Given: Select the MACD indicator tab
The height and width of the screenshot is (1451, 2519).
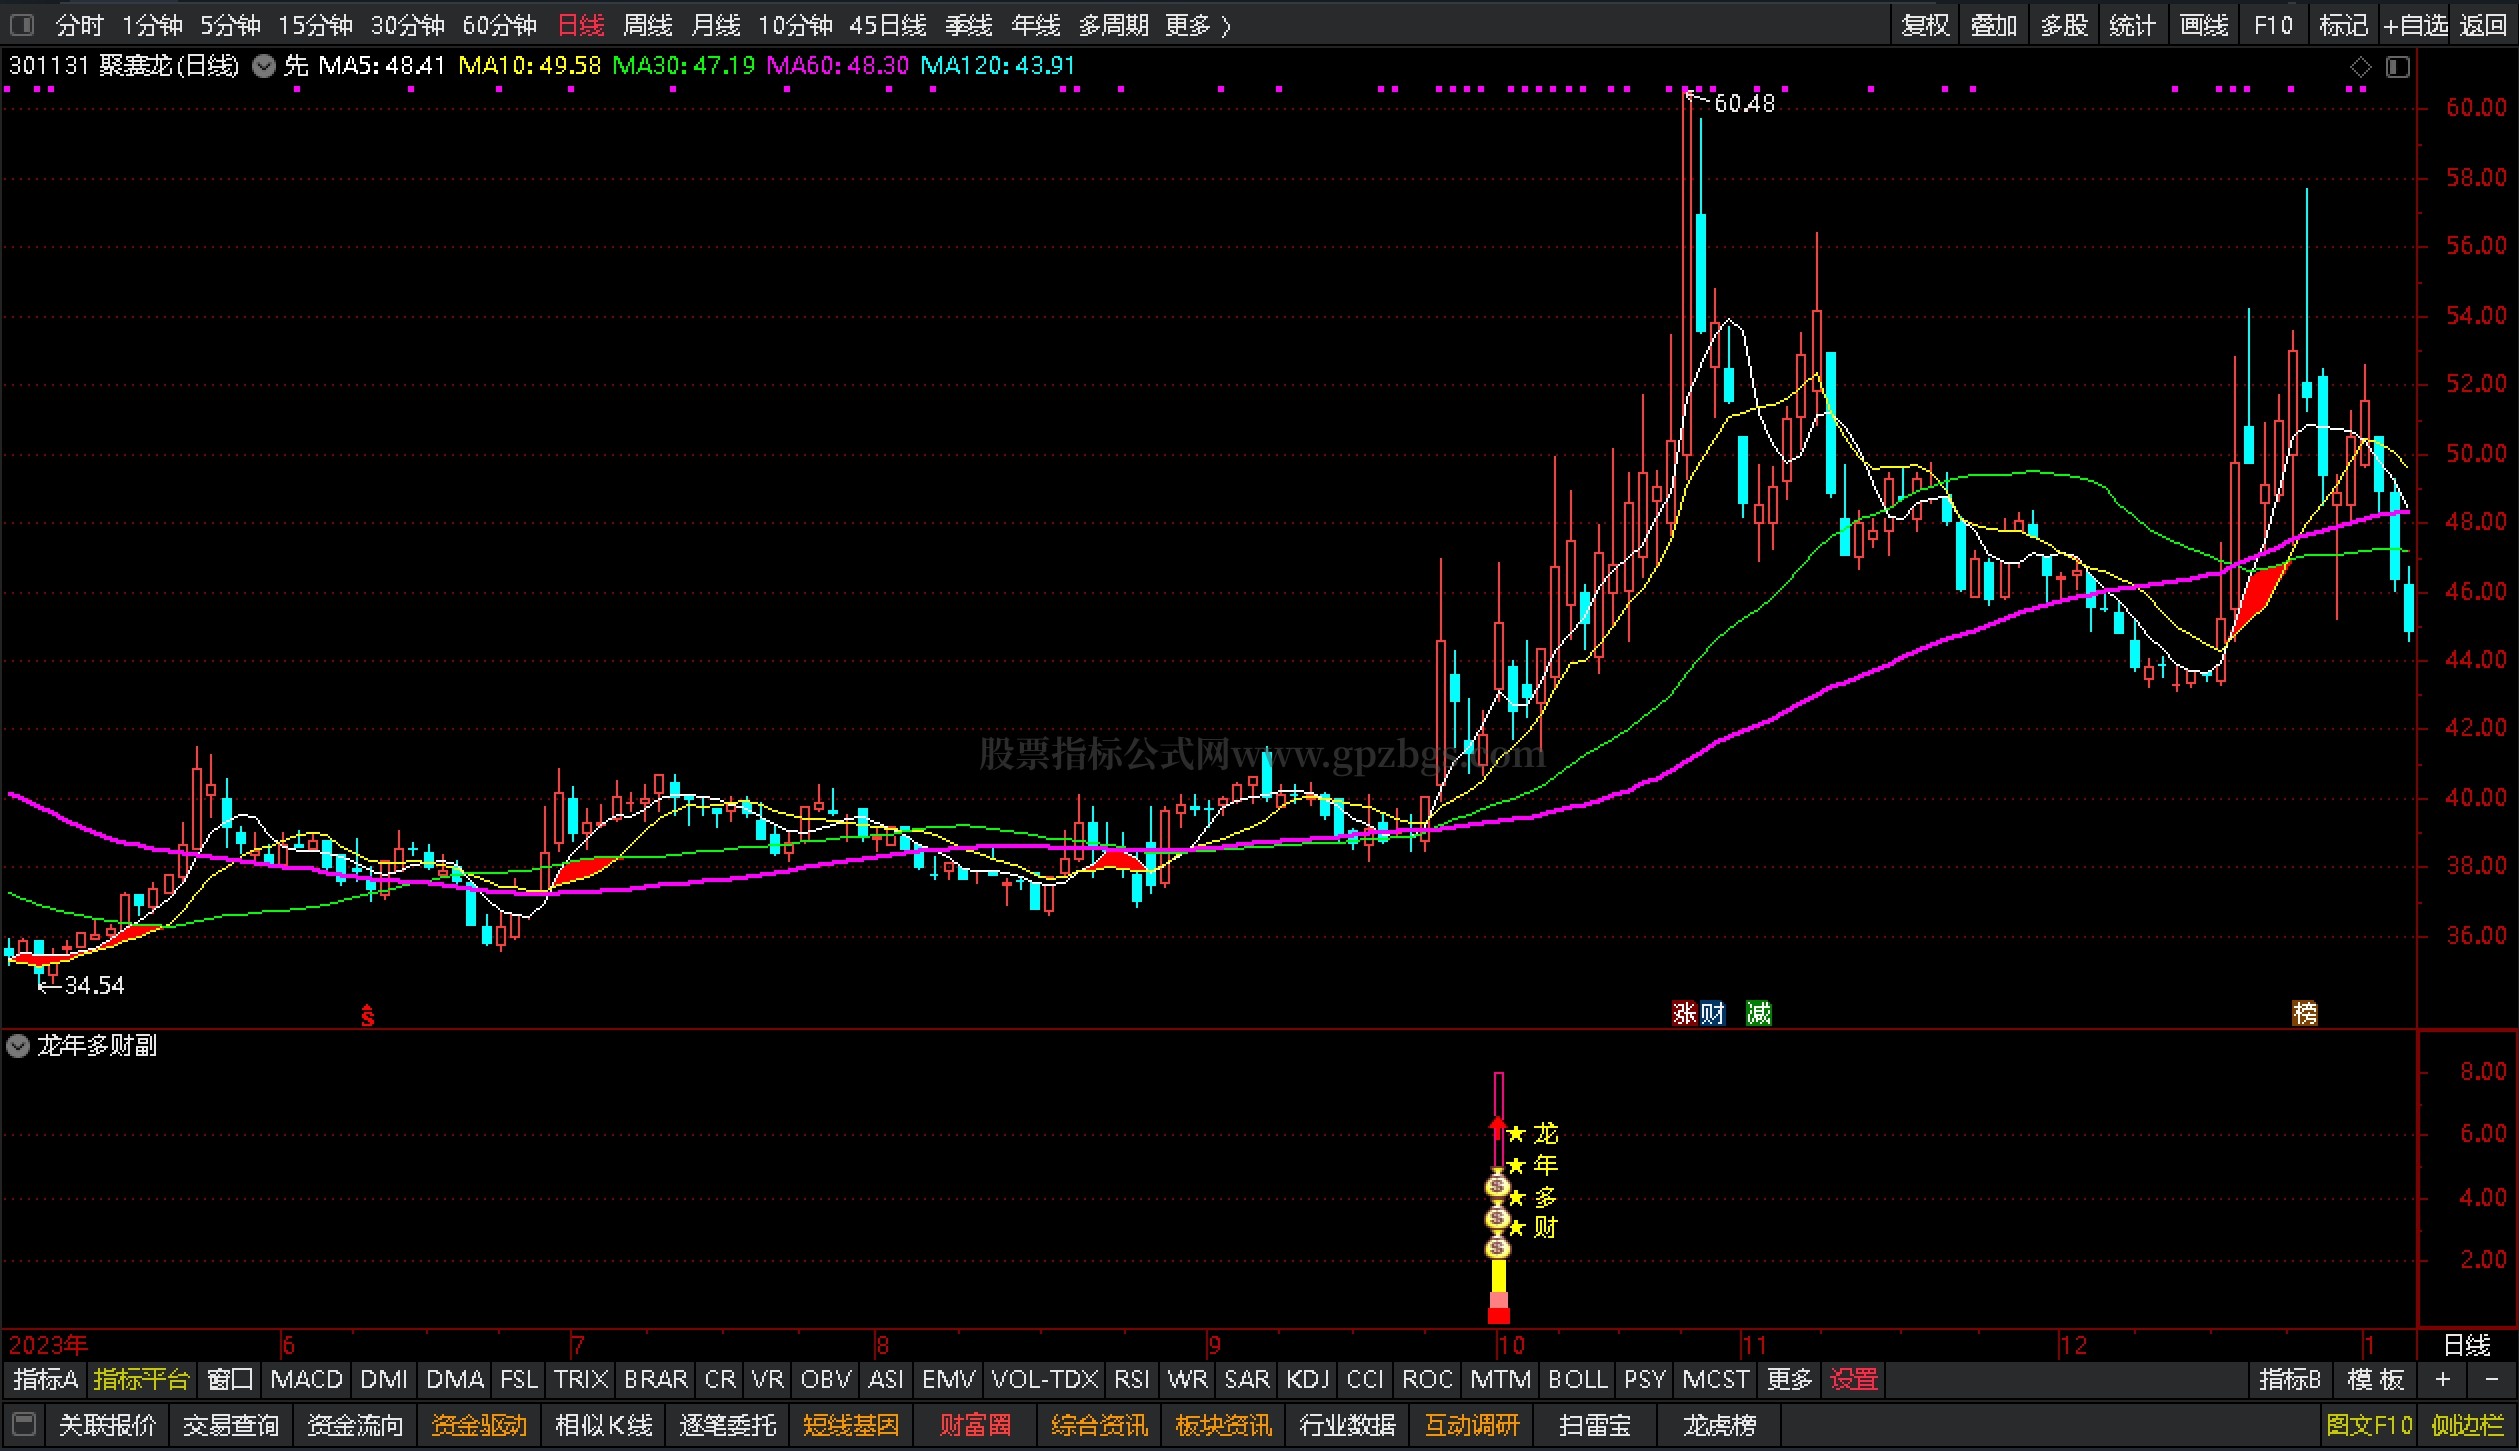Looking at the screenshot, I should click(306, 1380).
